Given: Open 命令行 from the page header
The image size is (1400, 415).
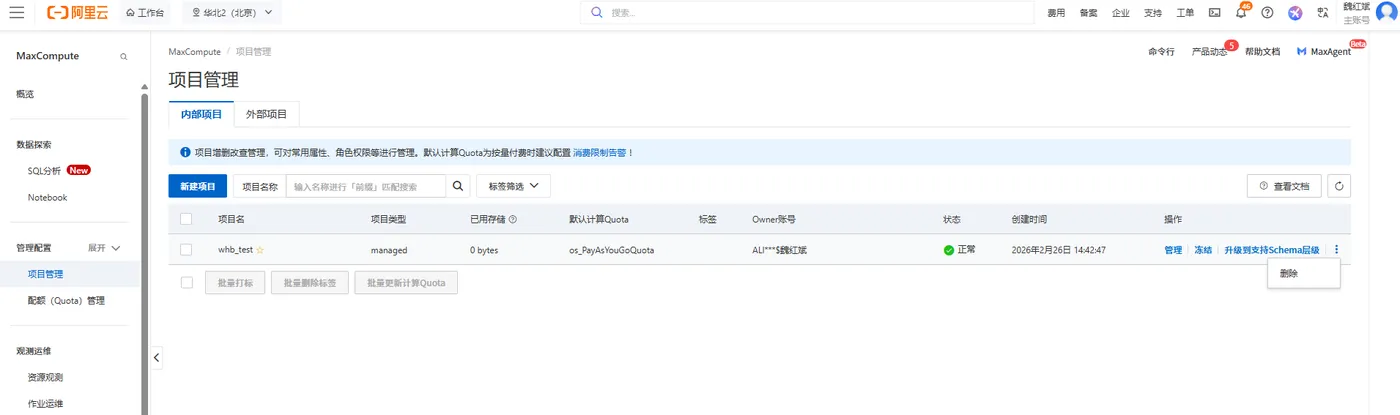Looking at the screenshot, I should (1161, 51).
